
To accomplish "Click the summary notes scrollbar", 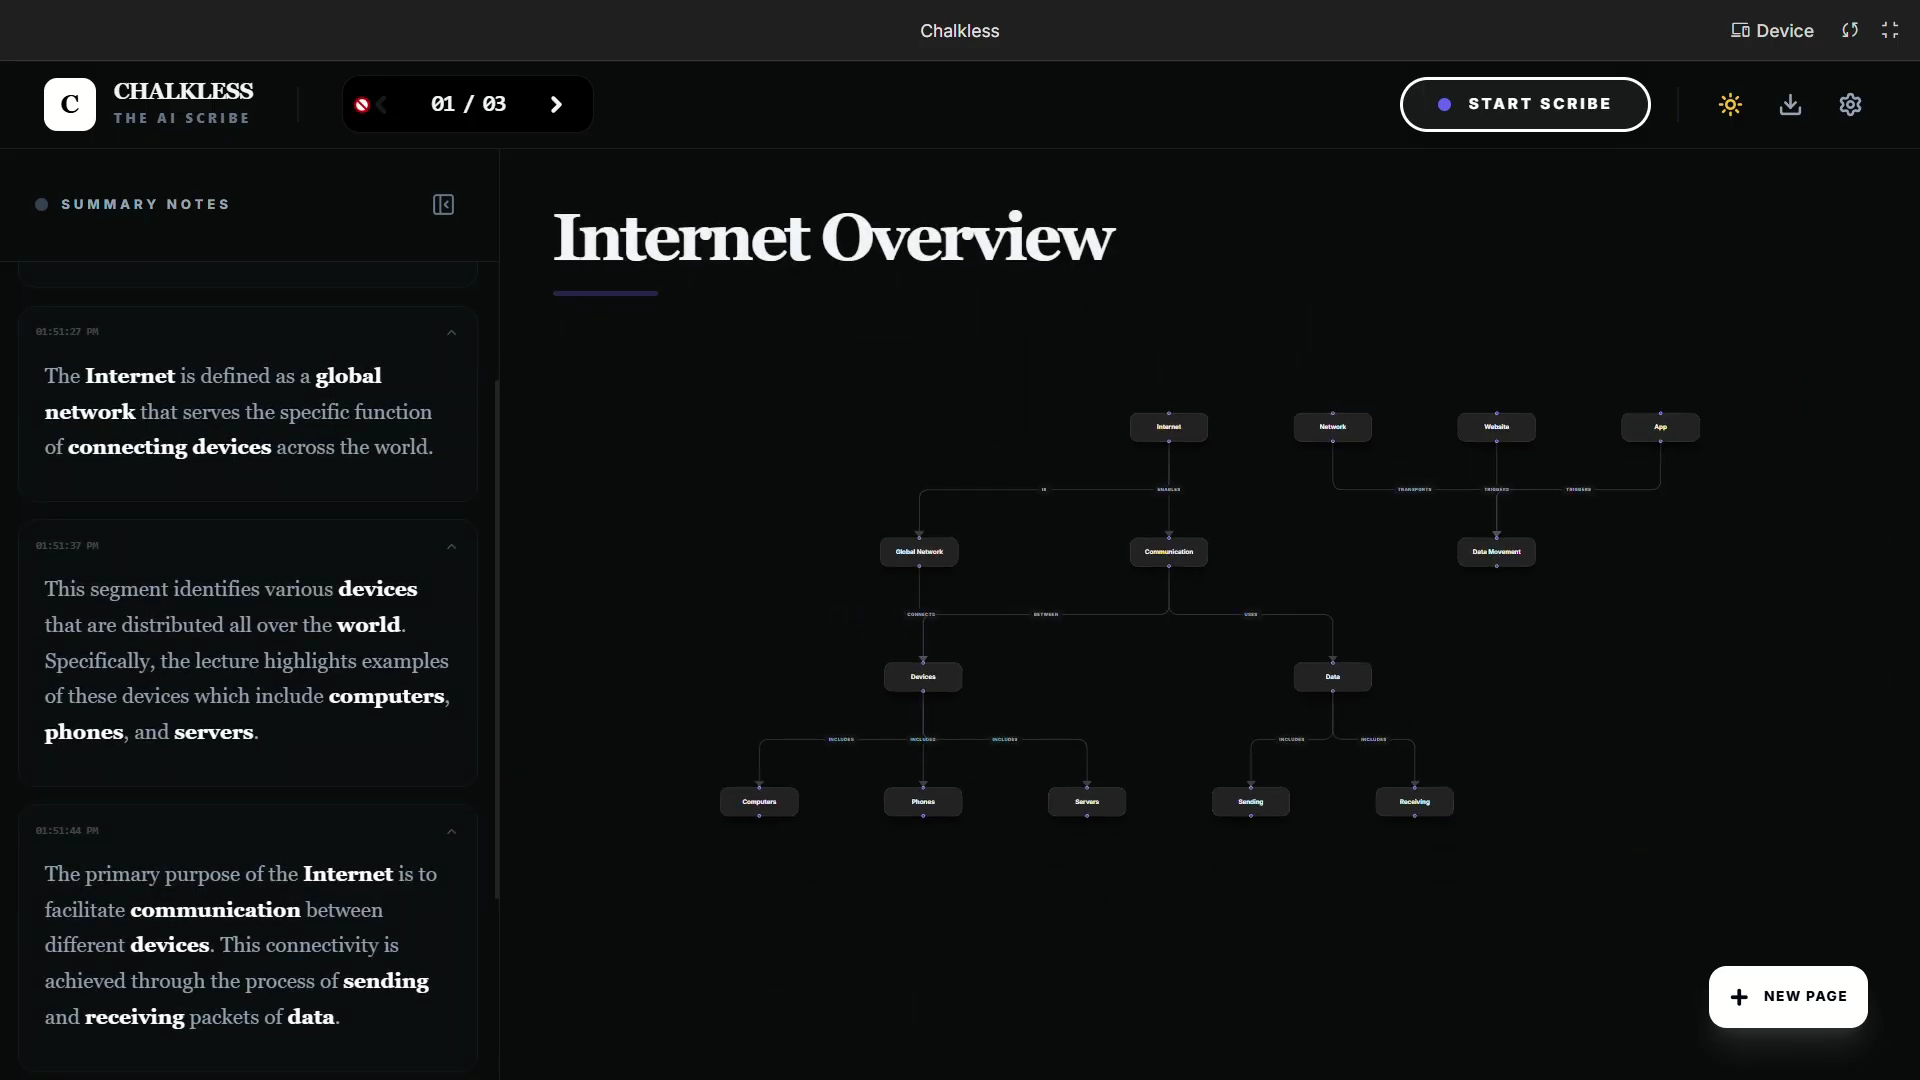I will tap(497, 640).
